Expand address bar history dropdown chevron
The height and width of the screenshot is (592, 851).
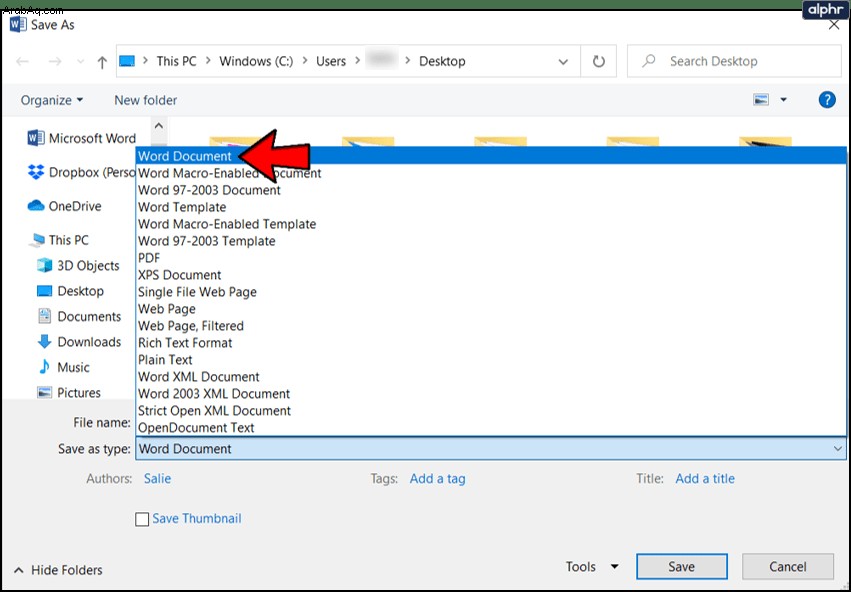coord(563,62)
